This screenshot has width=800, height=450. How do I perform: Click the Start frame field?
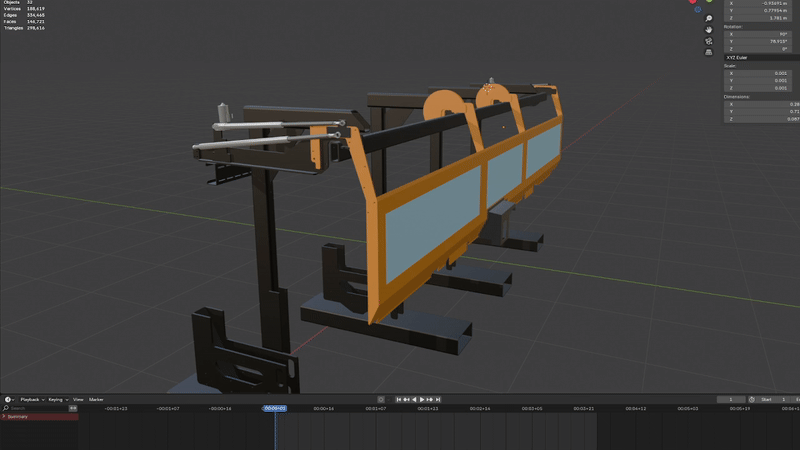[772, 399]
